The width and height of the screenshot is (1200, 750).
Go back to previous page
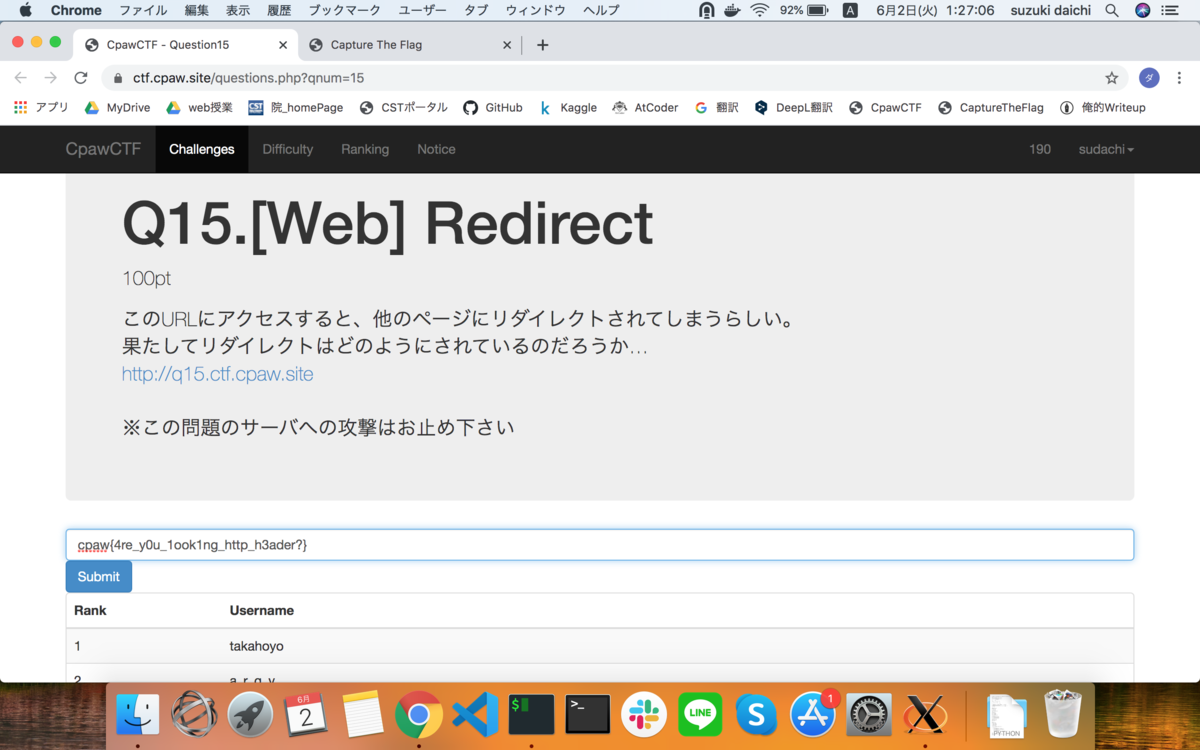click(x=21, y=78)
